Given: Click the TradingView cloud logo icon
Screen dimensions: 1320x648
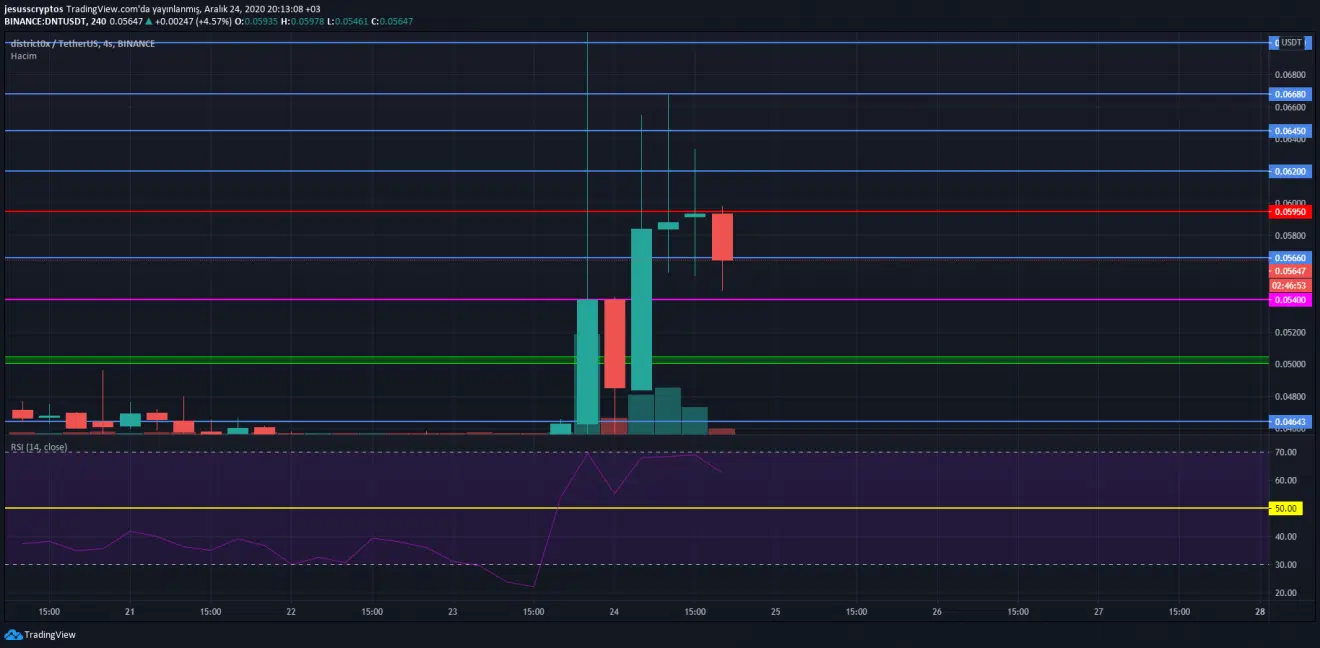Looking at the screenshot, I should pos(12,634).
